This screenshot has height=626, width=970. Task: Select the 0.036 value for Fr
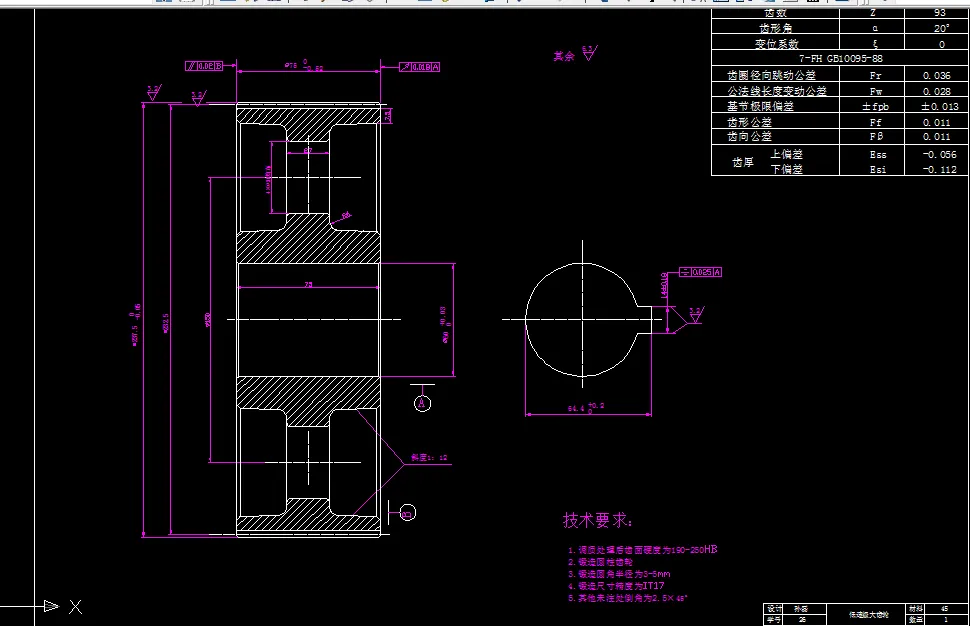pos(937,75)
